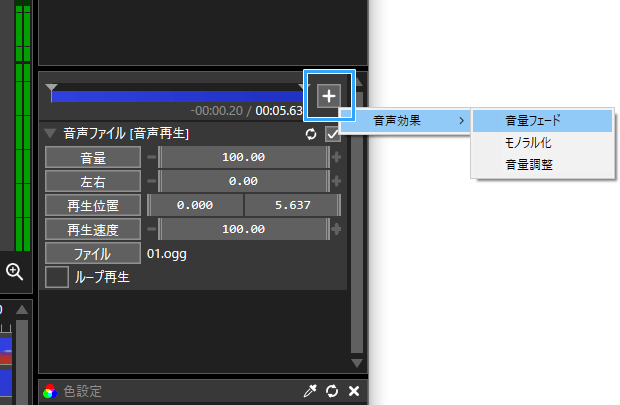Decrease 左右 with the minus button
620x405 pixels.
click(151, 182)
